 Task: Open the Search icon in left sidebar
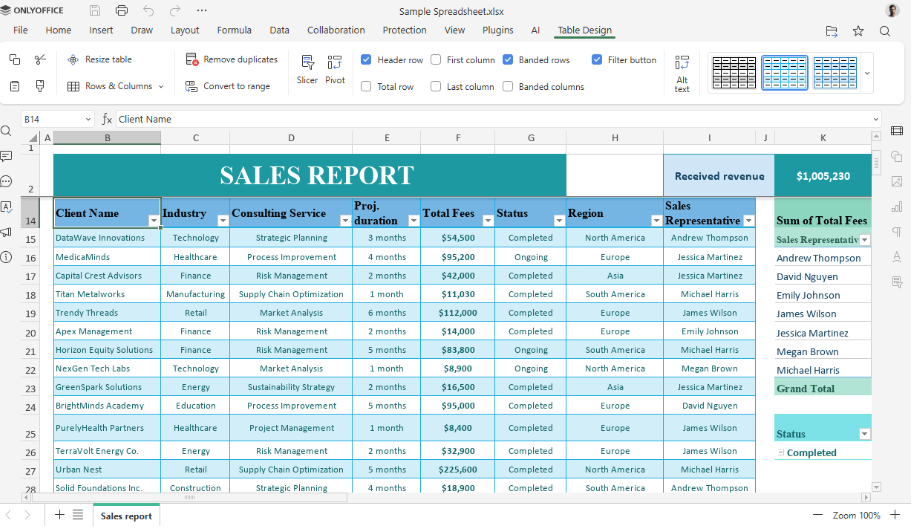tap(7, 131)
